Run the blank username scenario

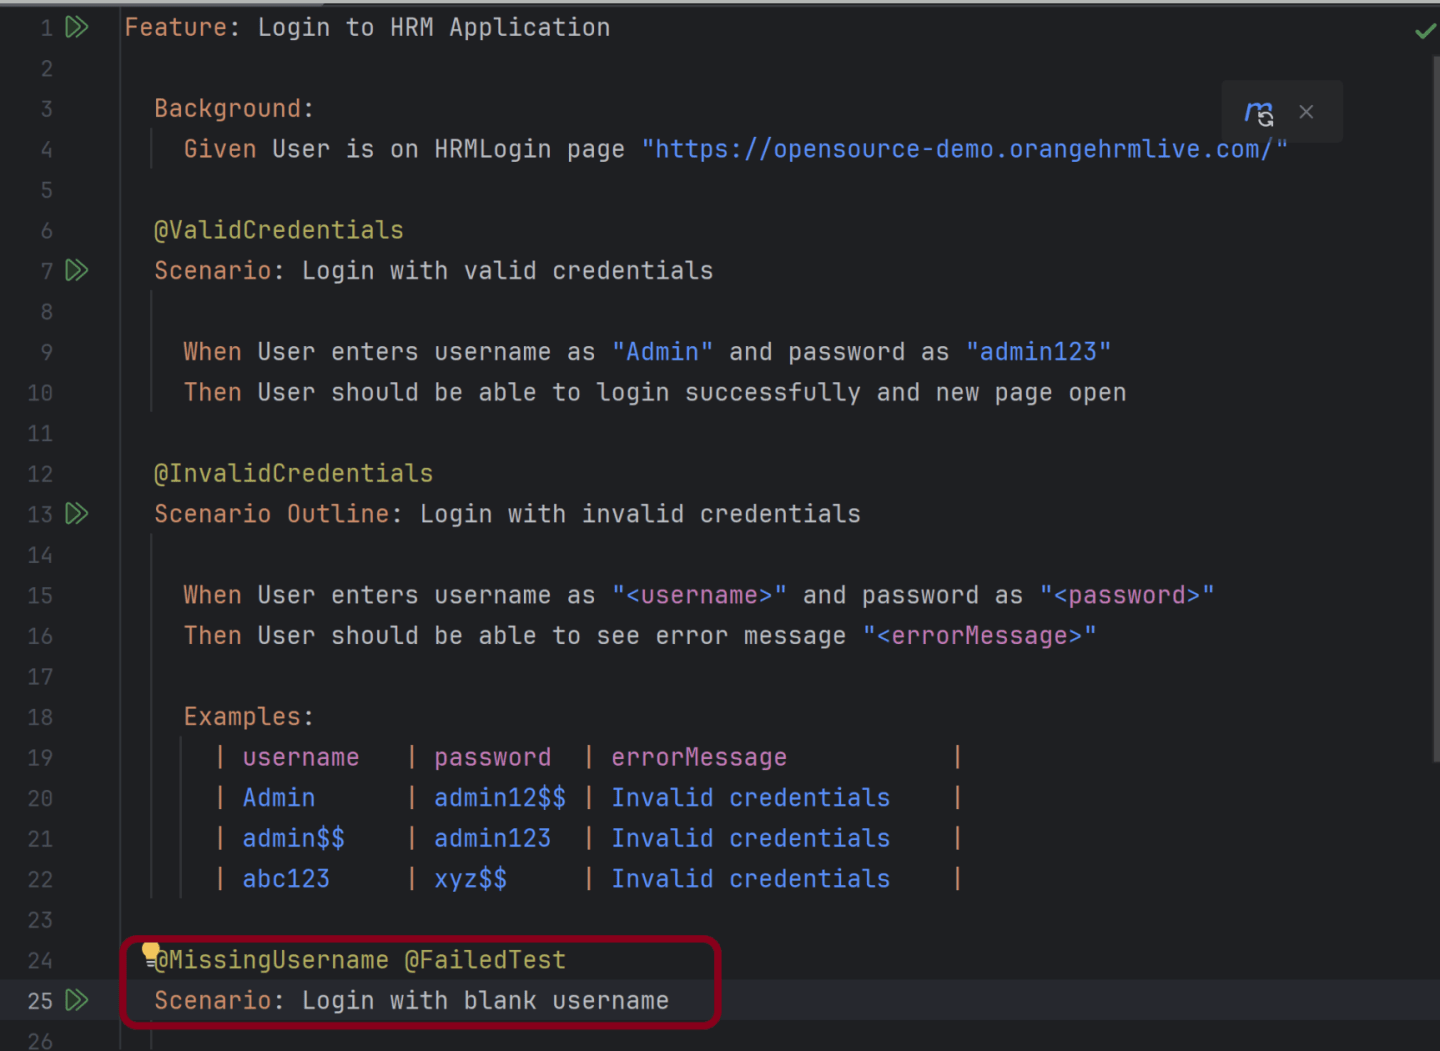pyautogui.click(x=78, y=1000)
